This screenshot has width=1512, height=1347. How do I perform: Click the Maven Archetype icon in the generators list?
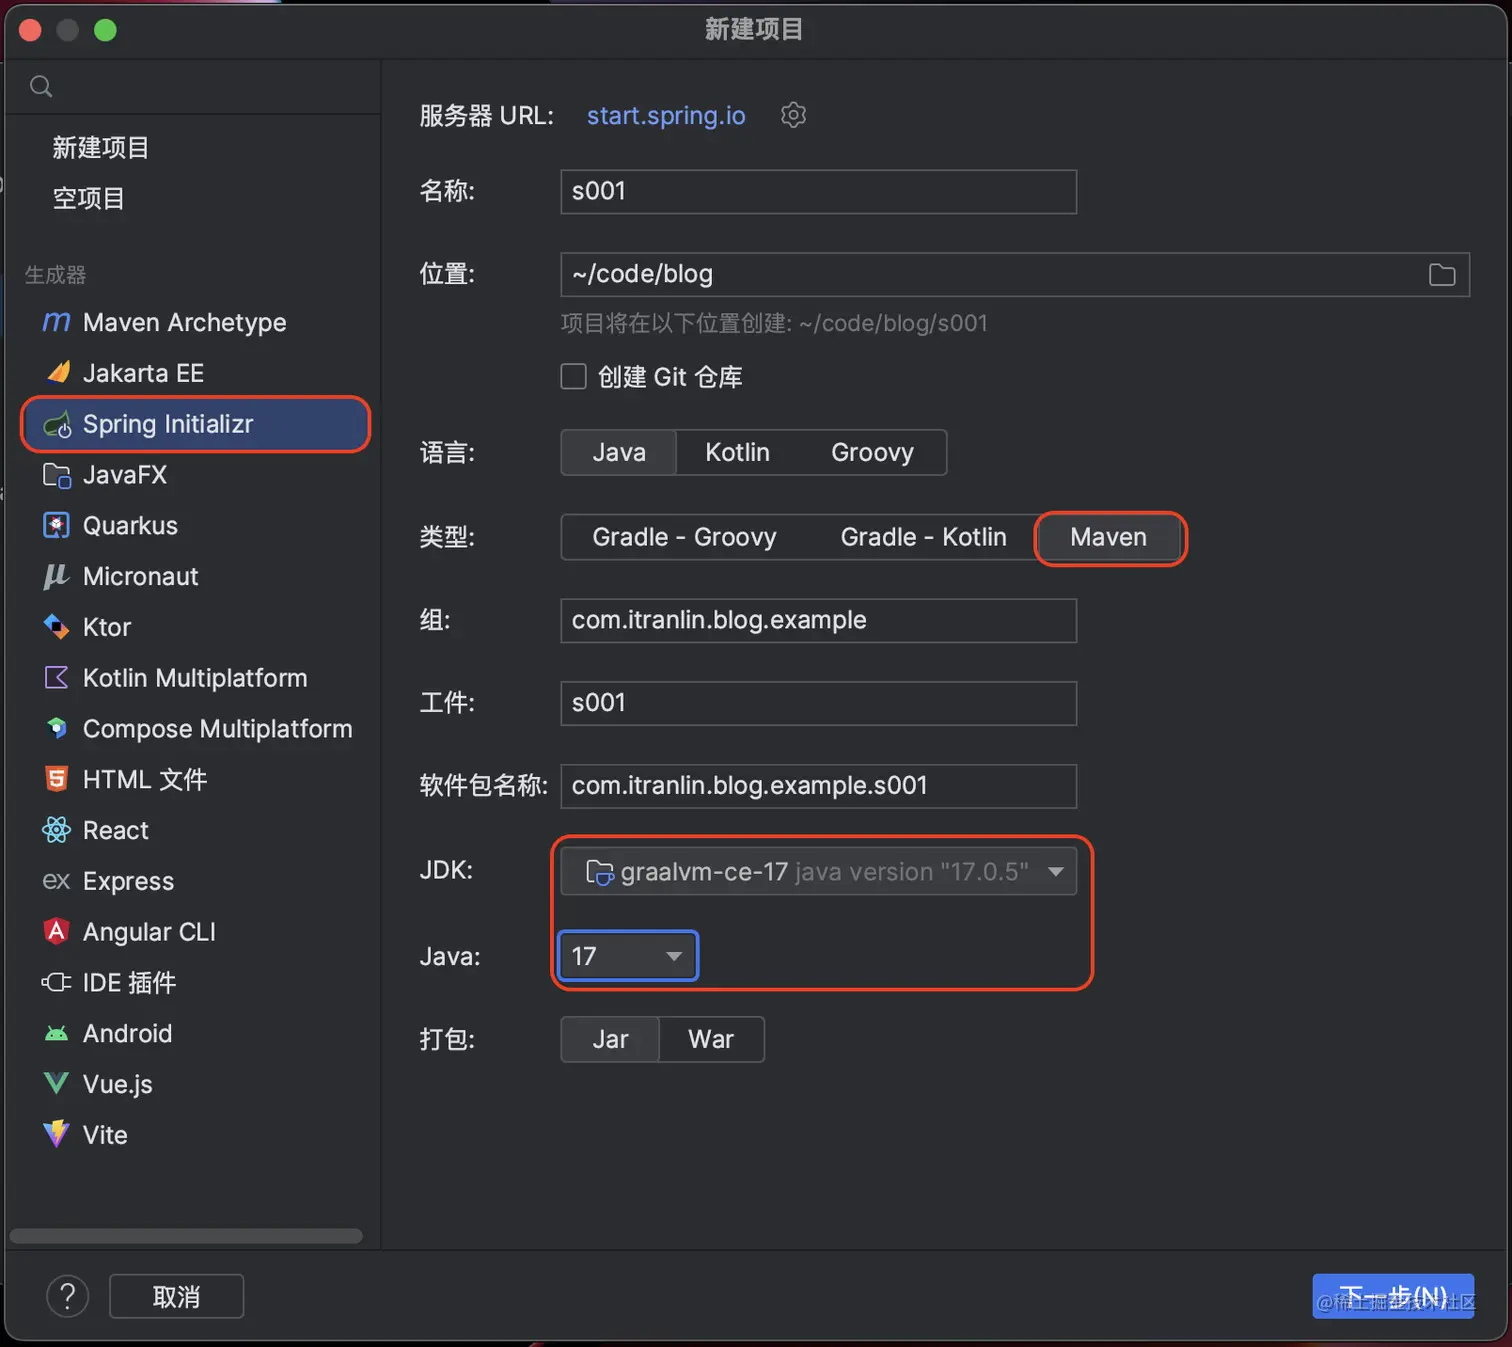pos(57,322)
